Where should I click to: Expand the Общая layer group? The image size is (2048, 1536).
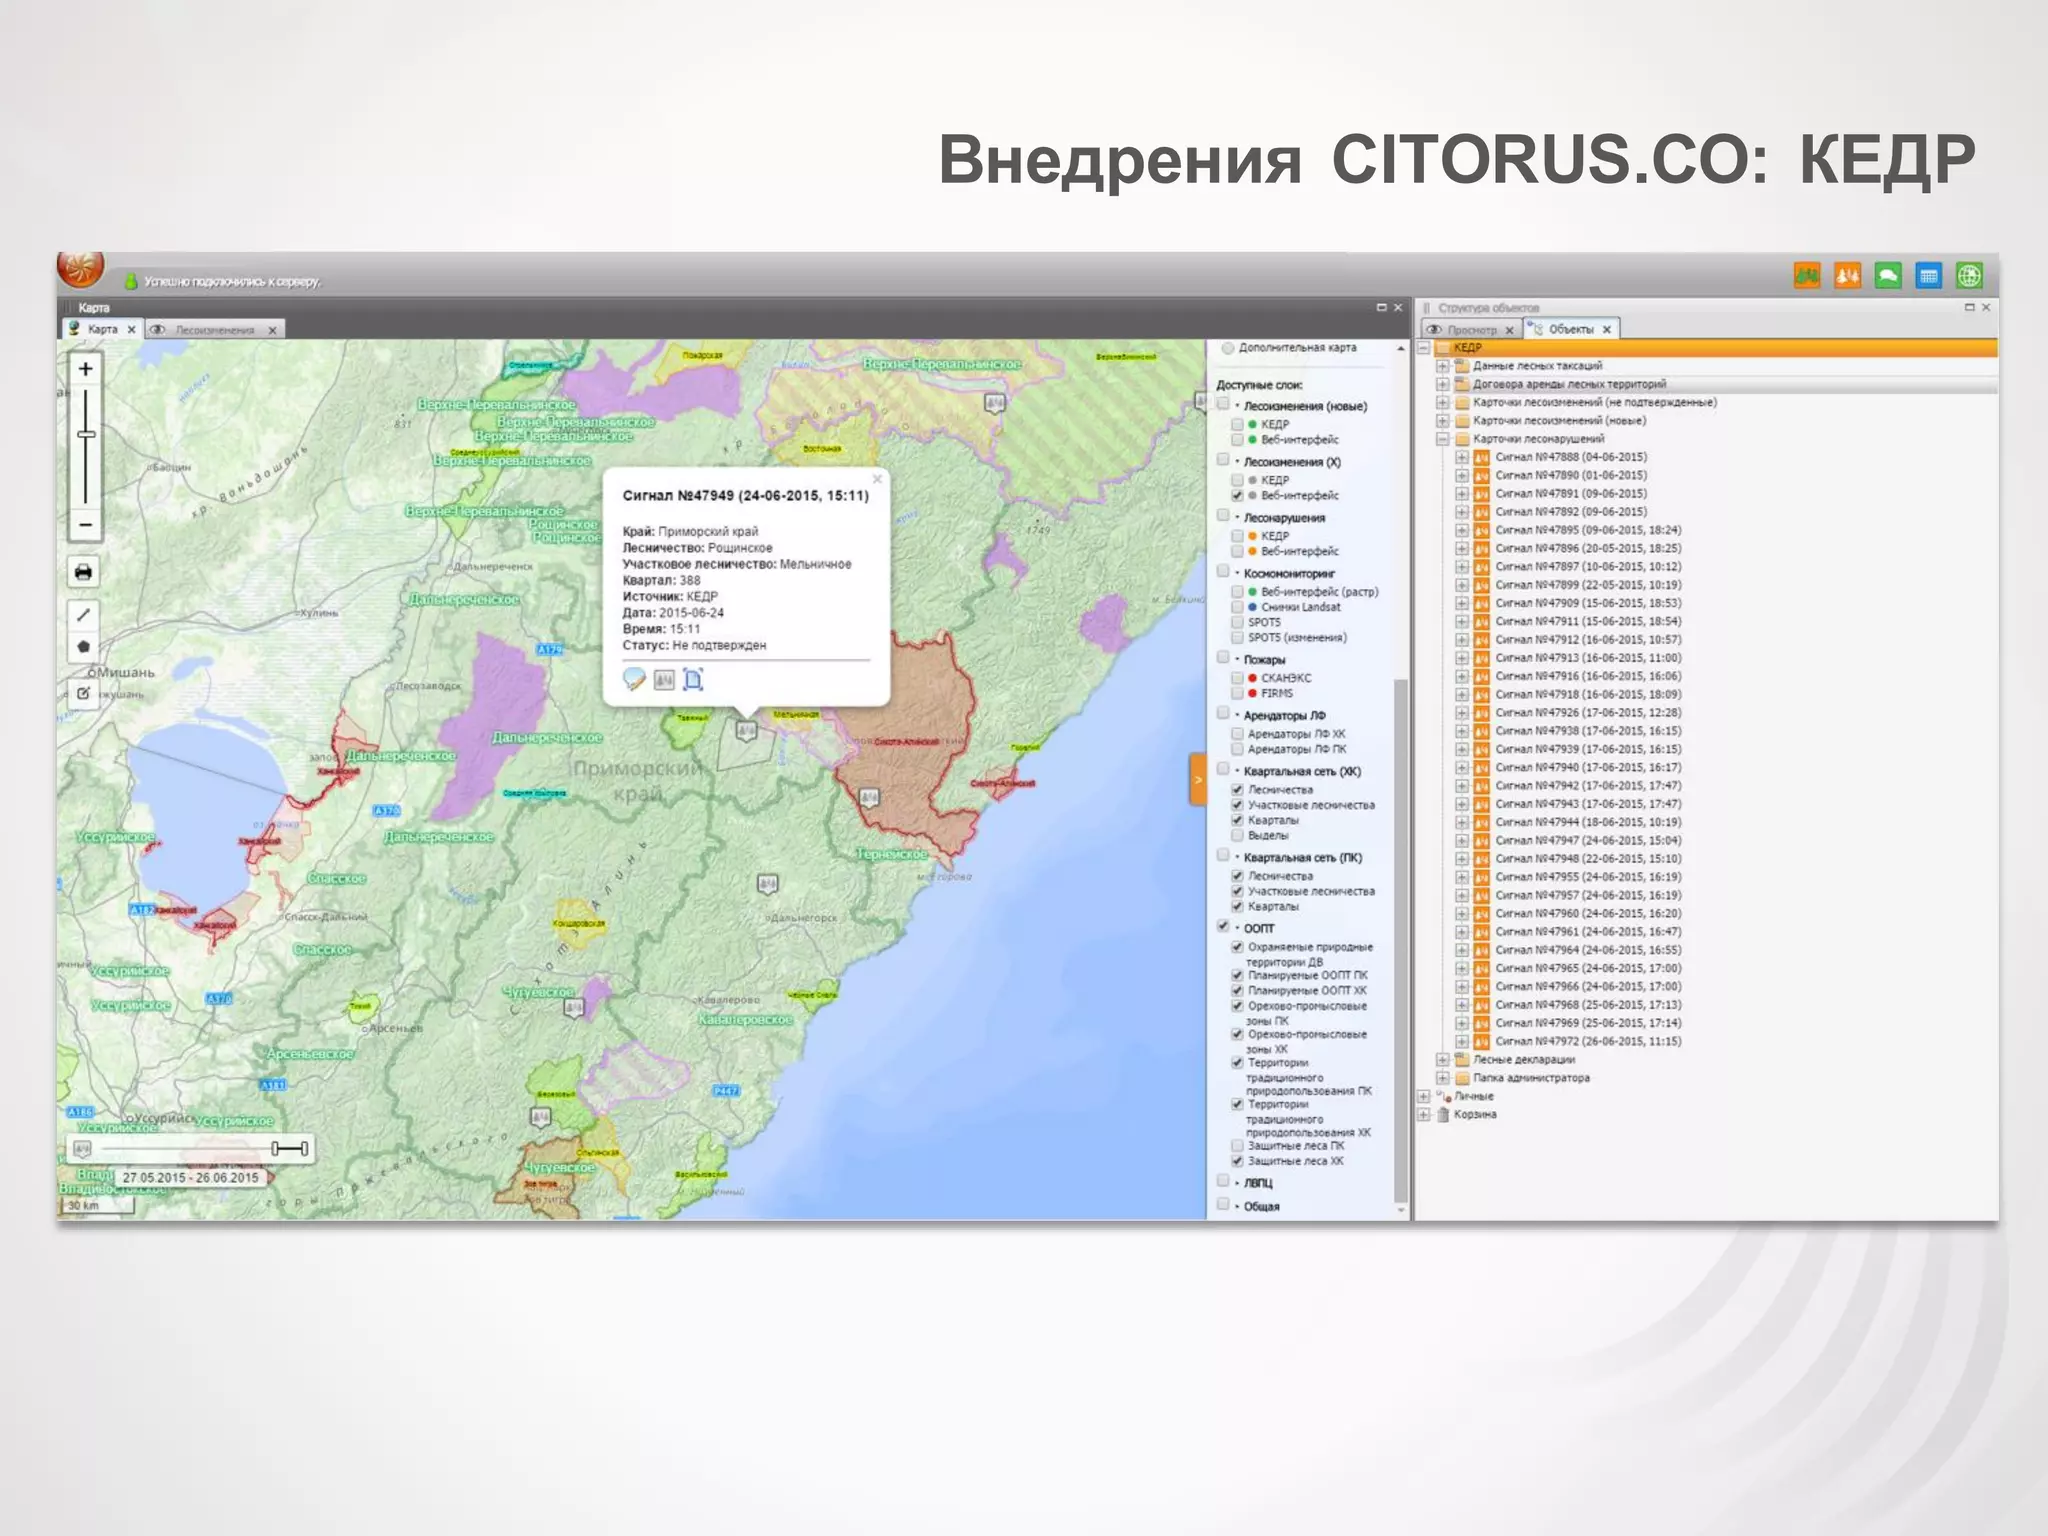pyautogui.click(x=1237, y=1207)
